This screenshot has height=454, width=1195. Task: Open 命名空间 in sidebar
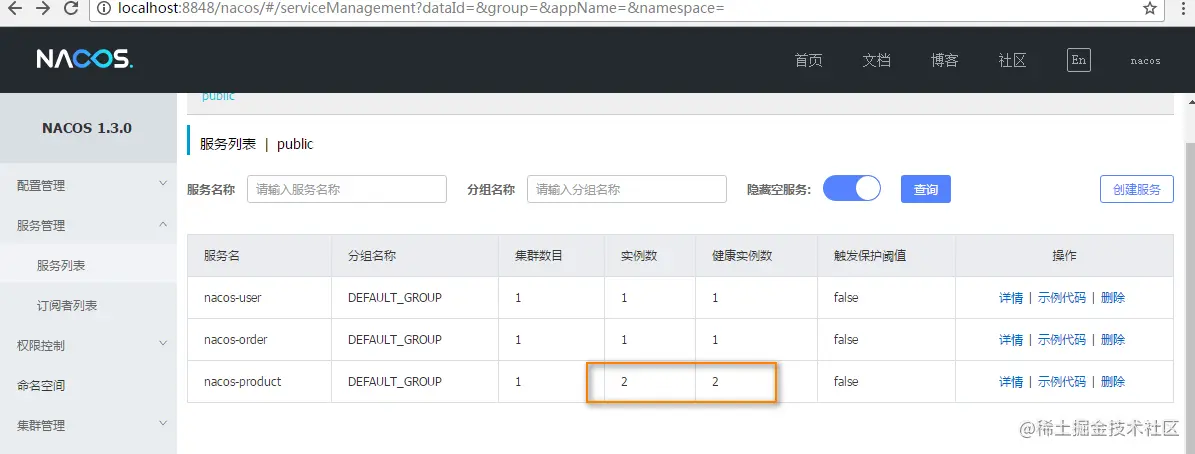[88, 385]
